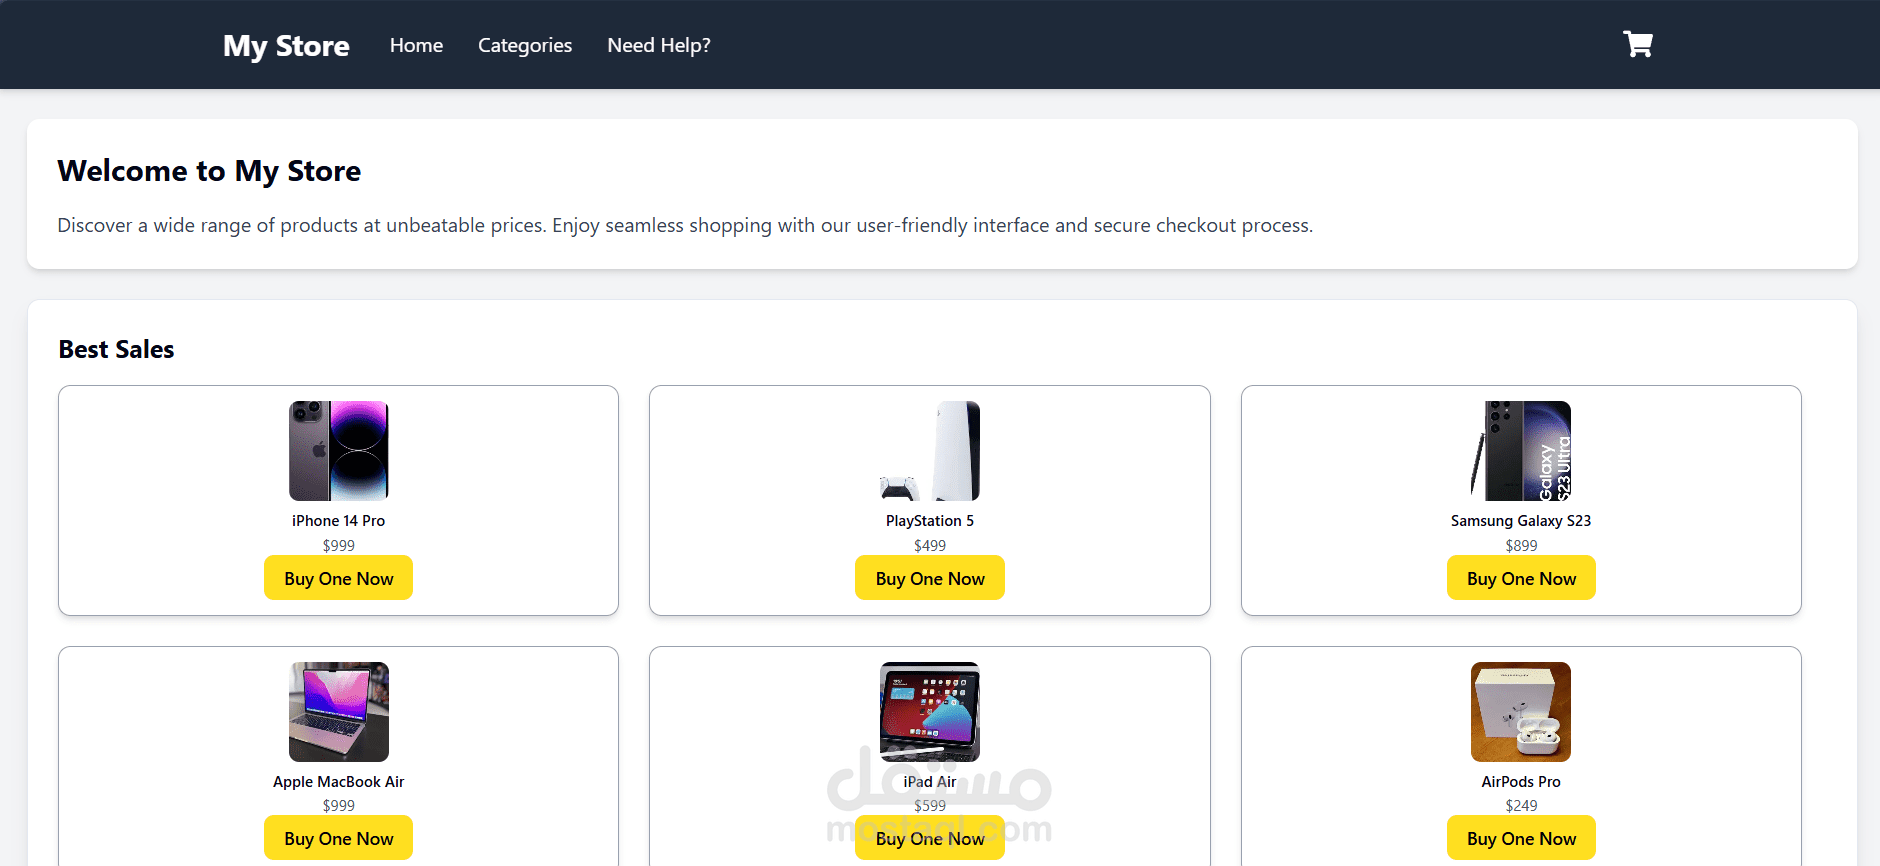
Task: Click the PlayStation 5 product name
Action: click(x=930, y=521)
